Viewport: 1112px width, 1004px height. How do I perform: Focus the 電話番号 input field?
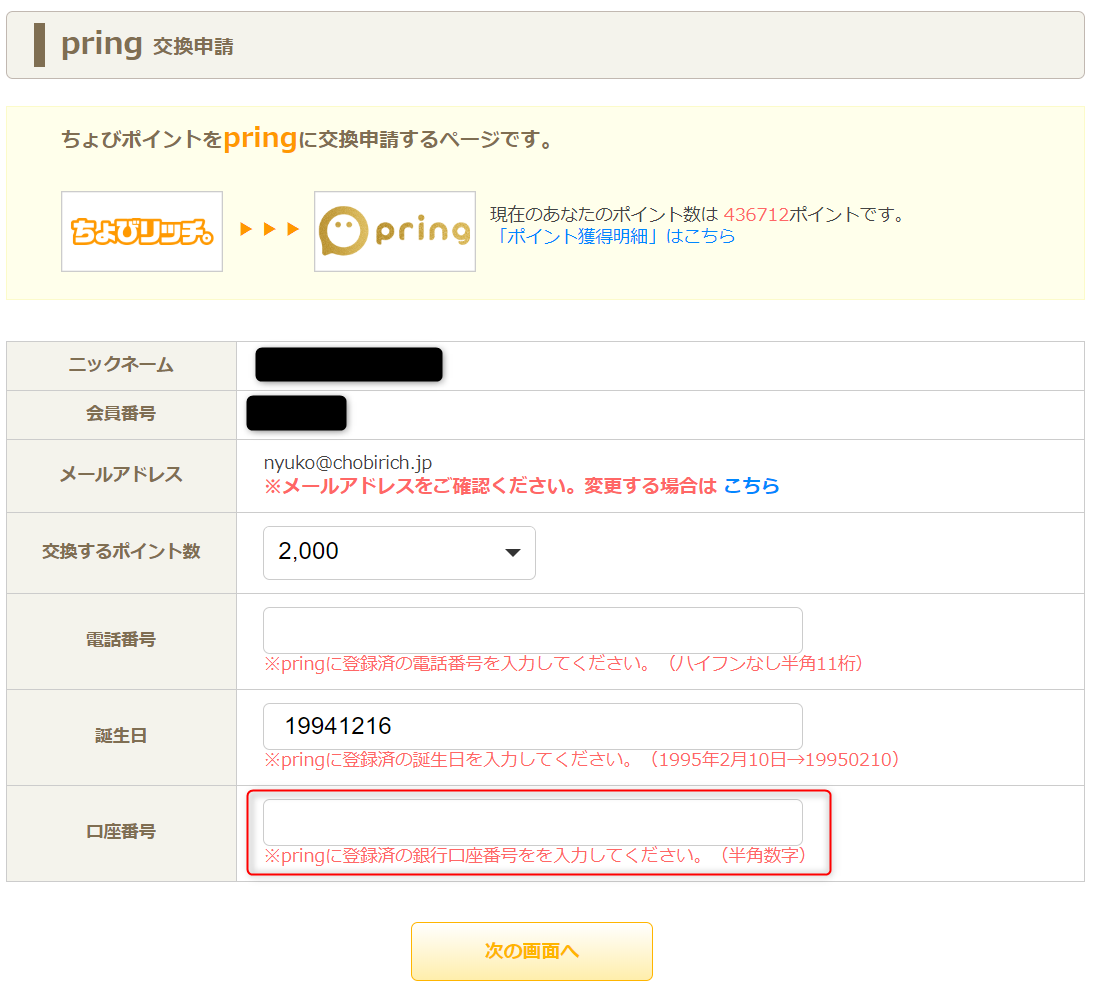[533, 630]
